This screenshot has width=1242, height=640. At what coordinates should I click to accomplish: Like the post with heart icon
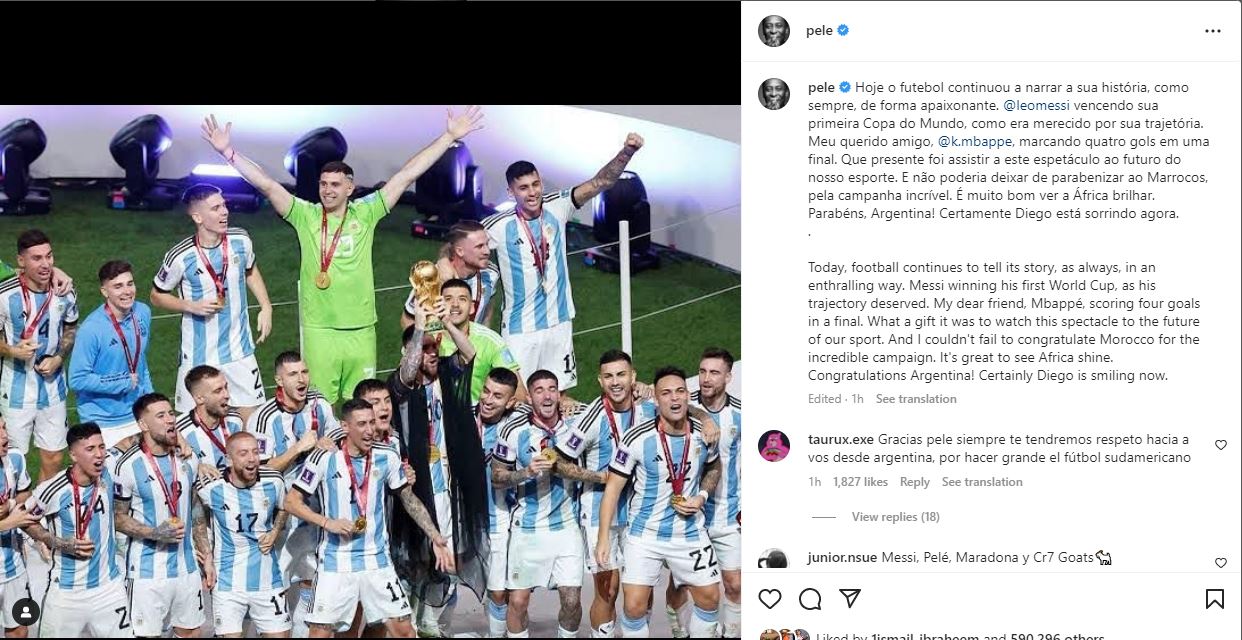pos(769,599)
